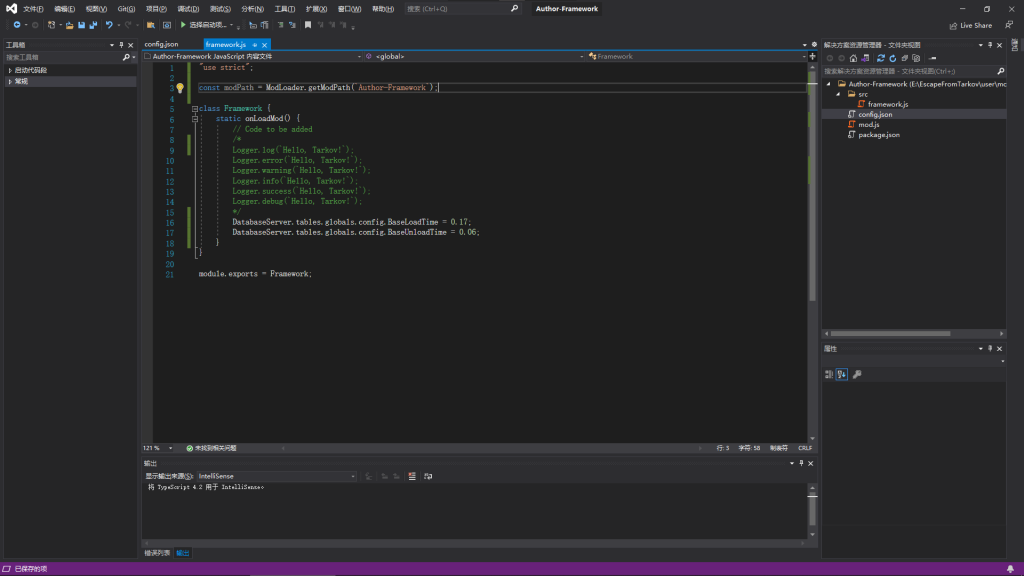Open the output source IntelliSense dropdown
Image resolution: width=1024 pixels, height=576 pixels.
(x=277, y=476)
